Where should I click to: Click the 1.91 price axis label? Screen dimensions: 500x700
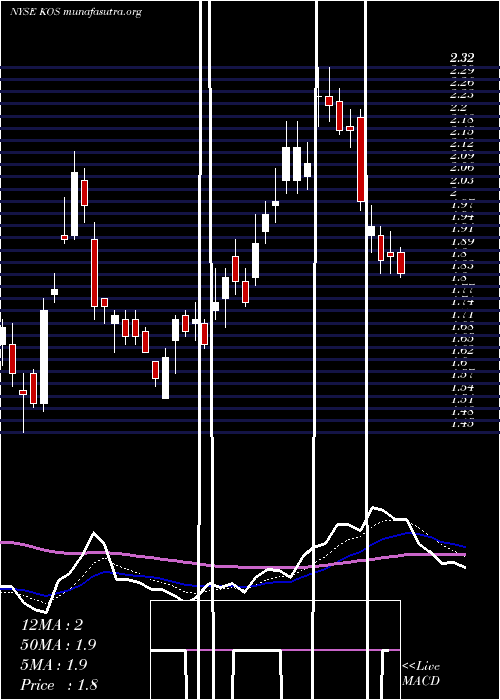point(462,229)
